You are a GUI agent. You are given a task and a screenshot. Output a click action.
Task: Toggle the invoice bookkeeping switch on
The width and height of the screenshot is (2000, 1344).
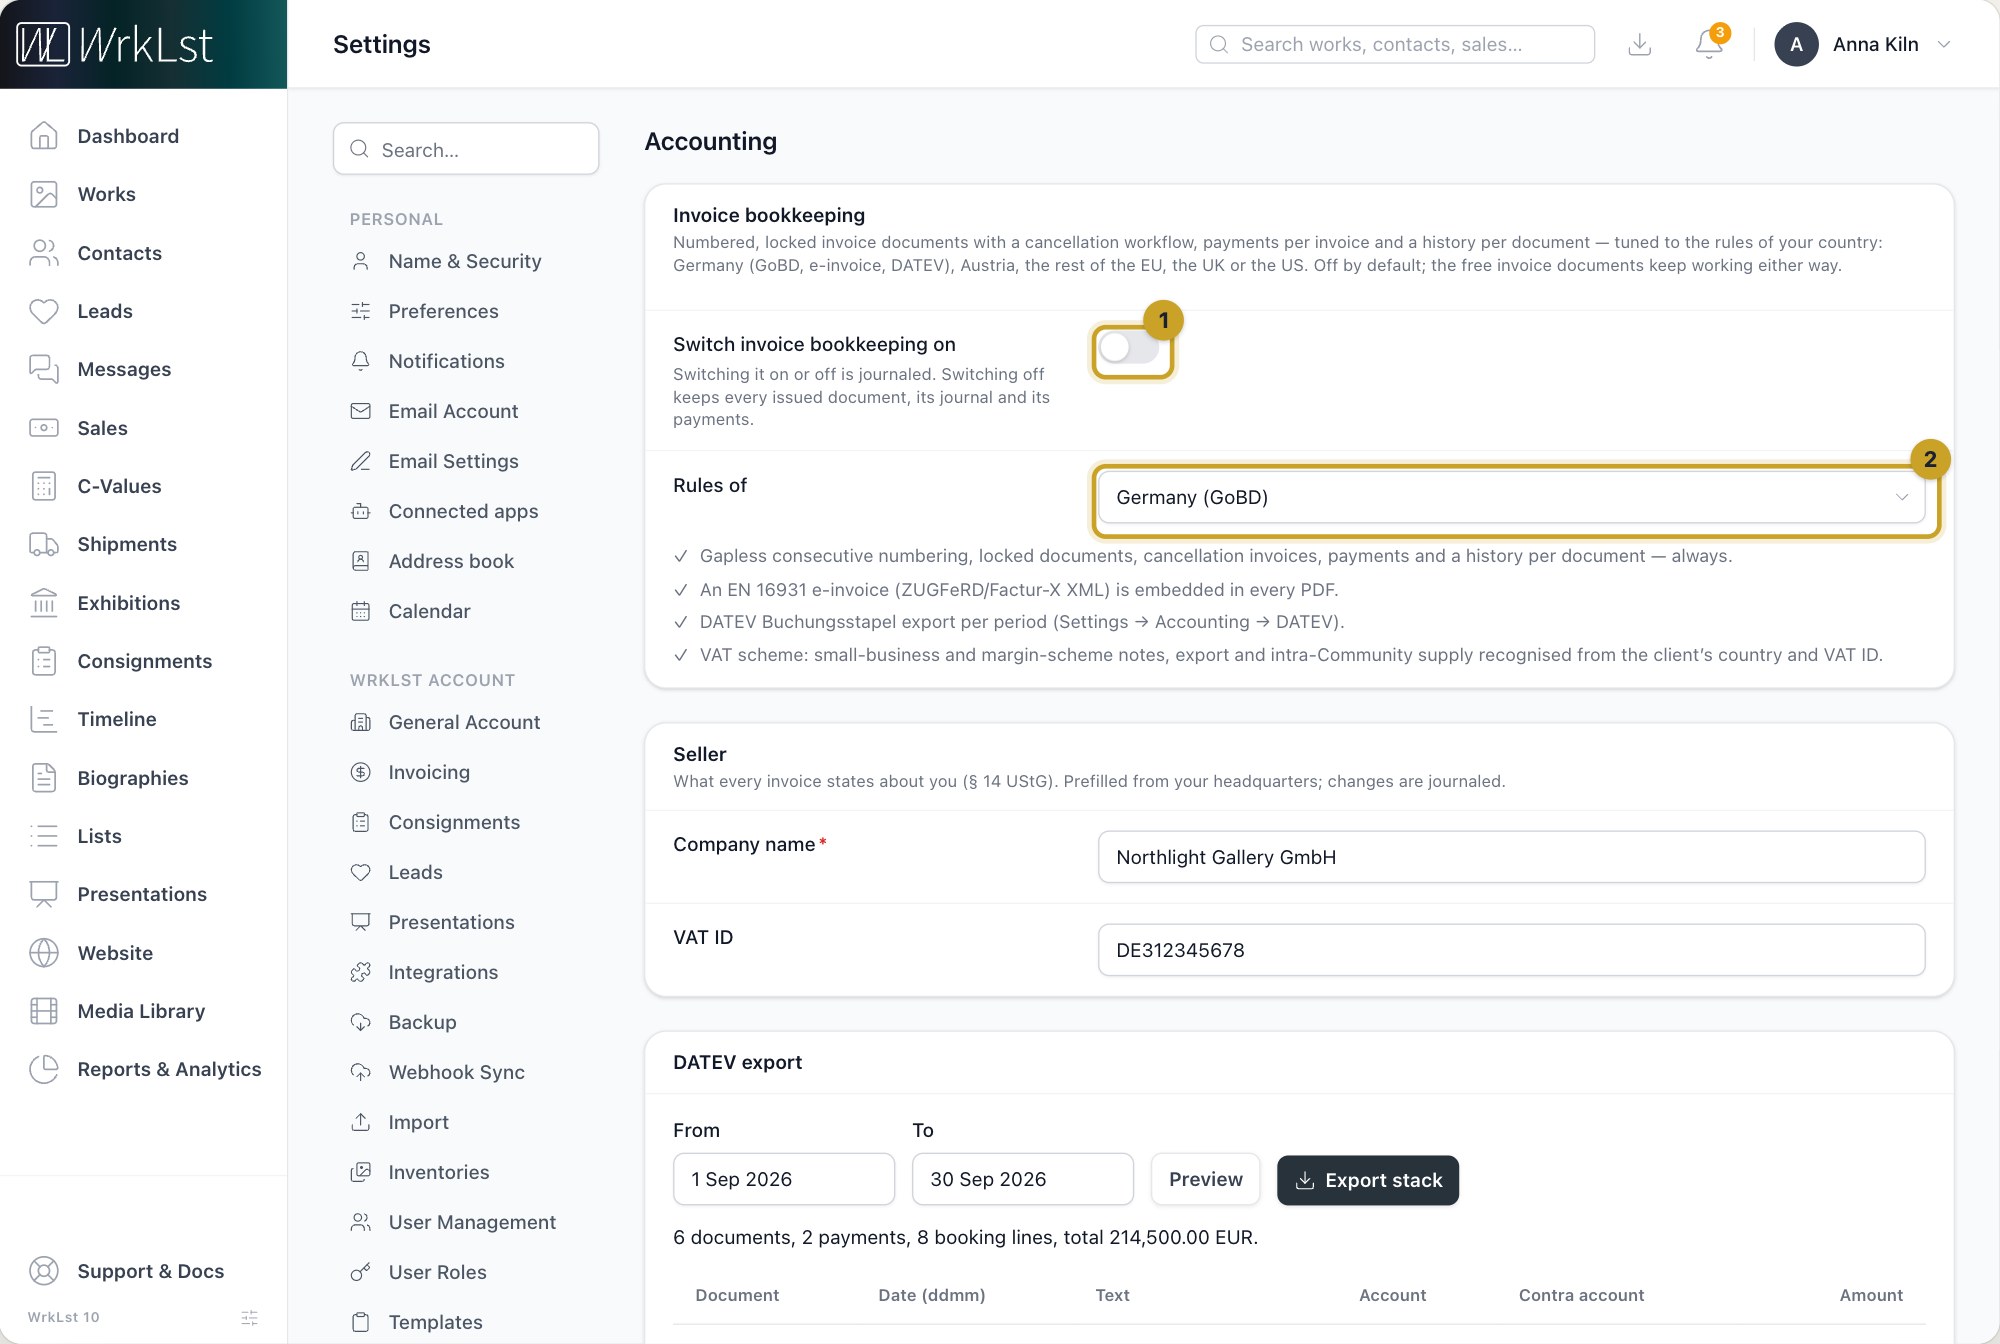(1129, 348)
